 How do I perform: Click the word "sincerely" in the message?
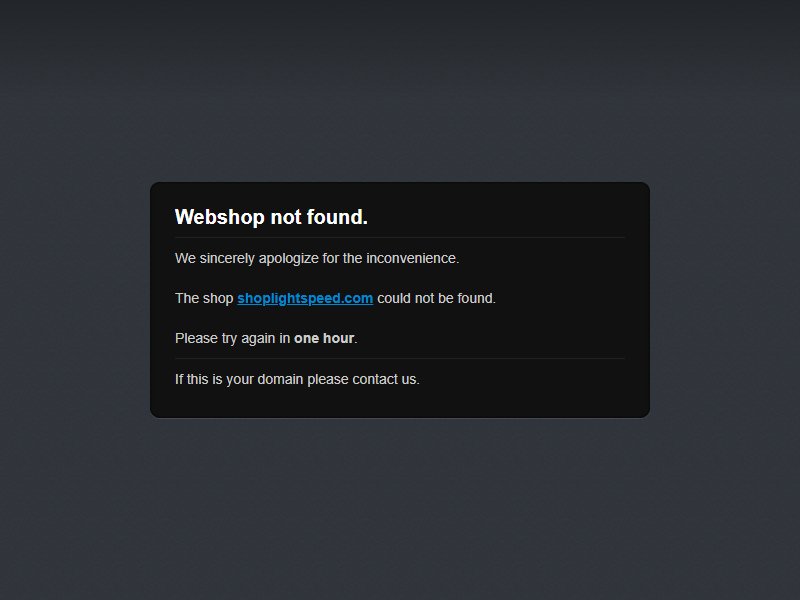[227, 259]
